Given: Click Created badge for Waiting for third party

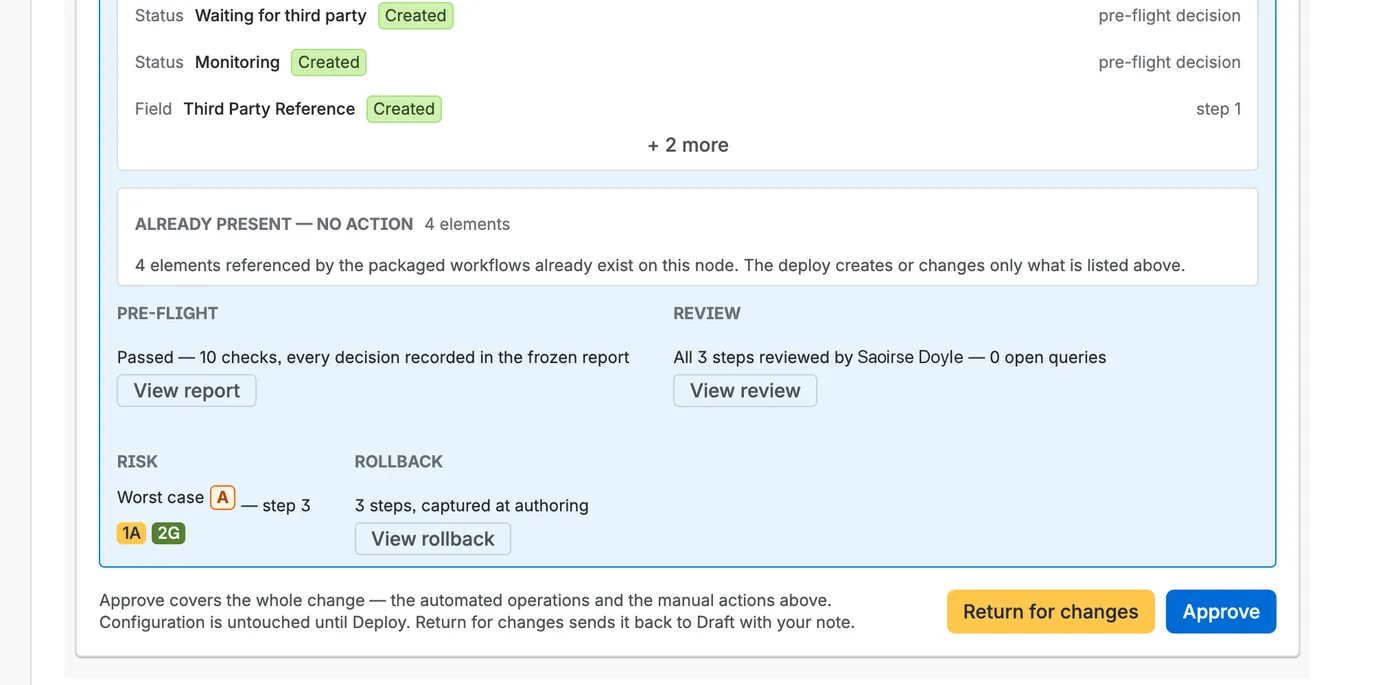Looking at the screenshot, I should 416,15.
